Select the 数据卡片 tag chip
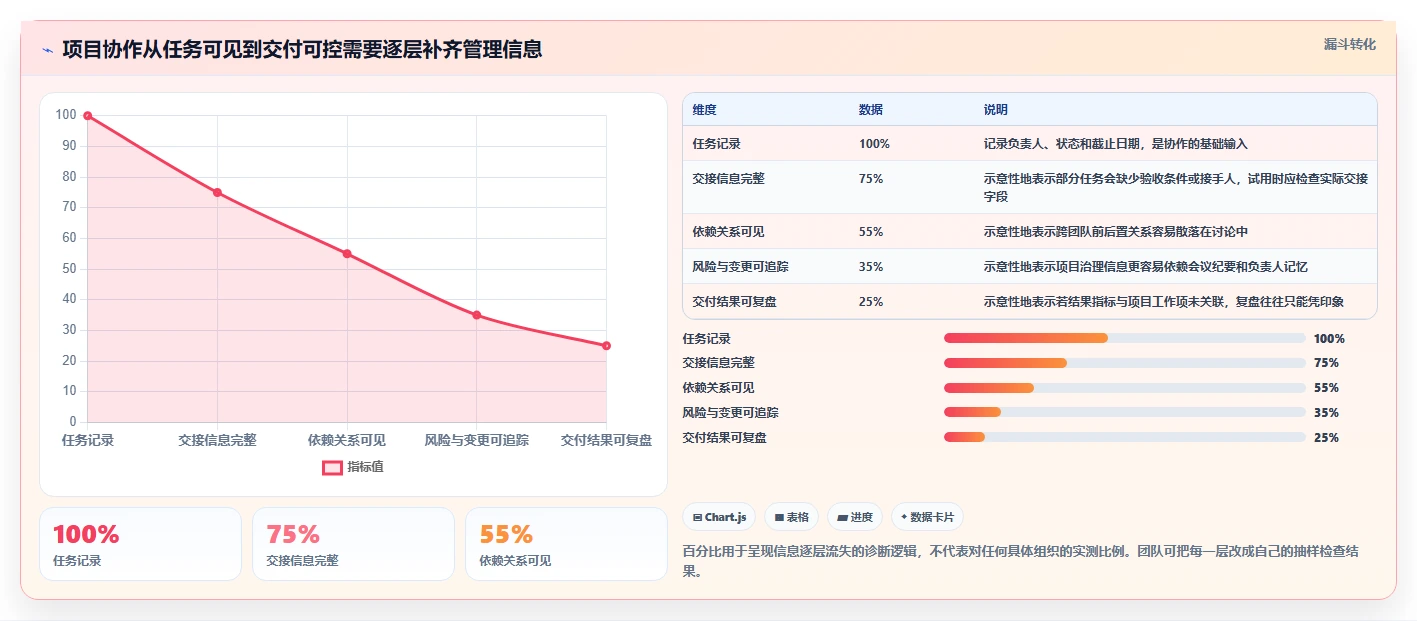1417x621 pixels. [927, 517]
